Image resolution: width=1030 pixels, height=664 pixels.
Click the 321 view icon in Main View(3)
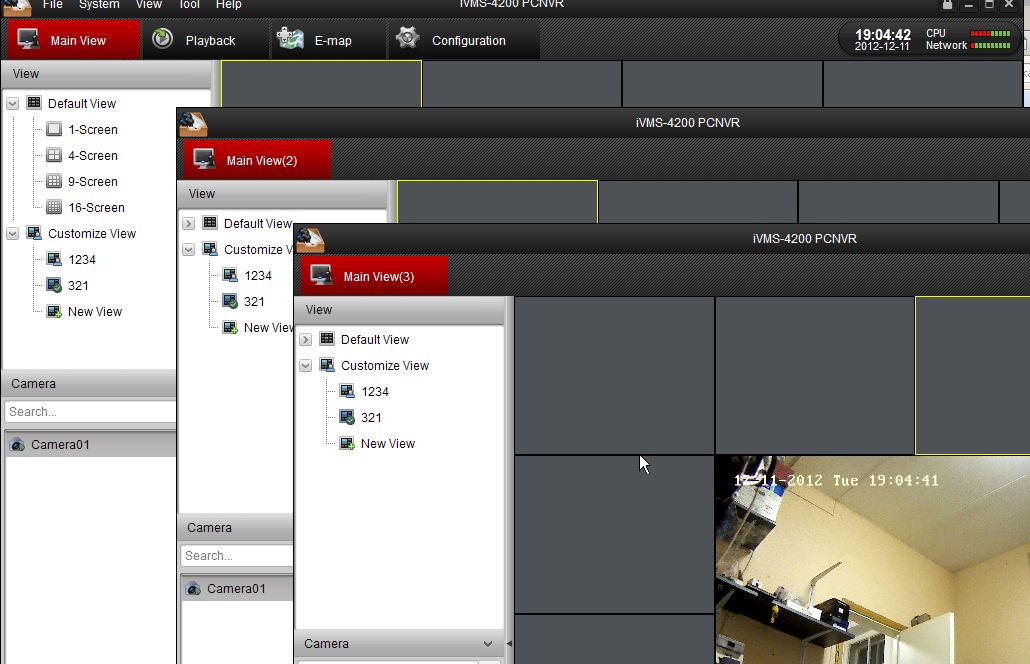point(347,418)
